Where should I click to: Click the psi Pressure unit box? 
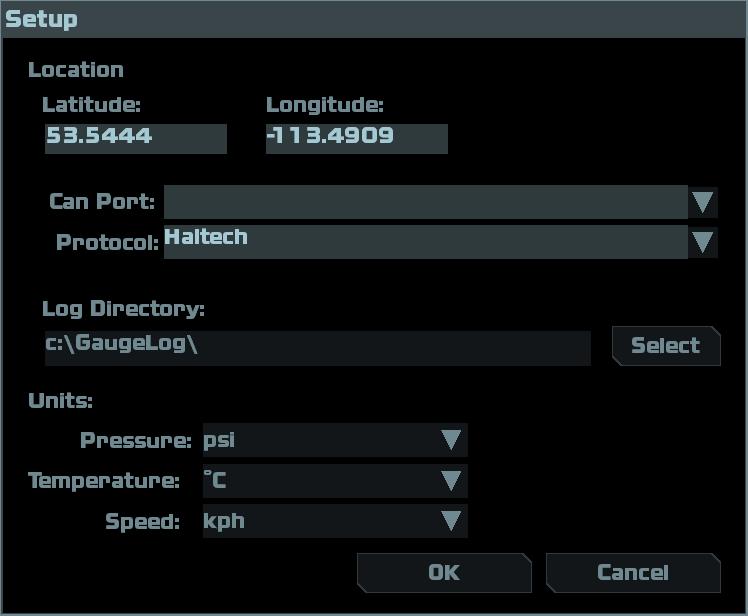click(x=317, y=440)
